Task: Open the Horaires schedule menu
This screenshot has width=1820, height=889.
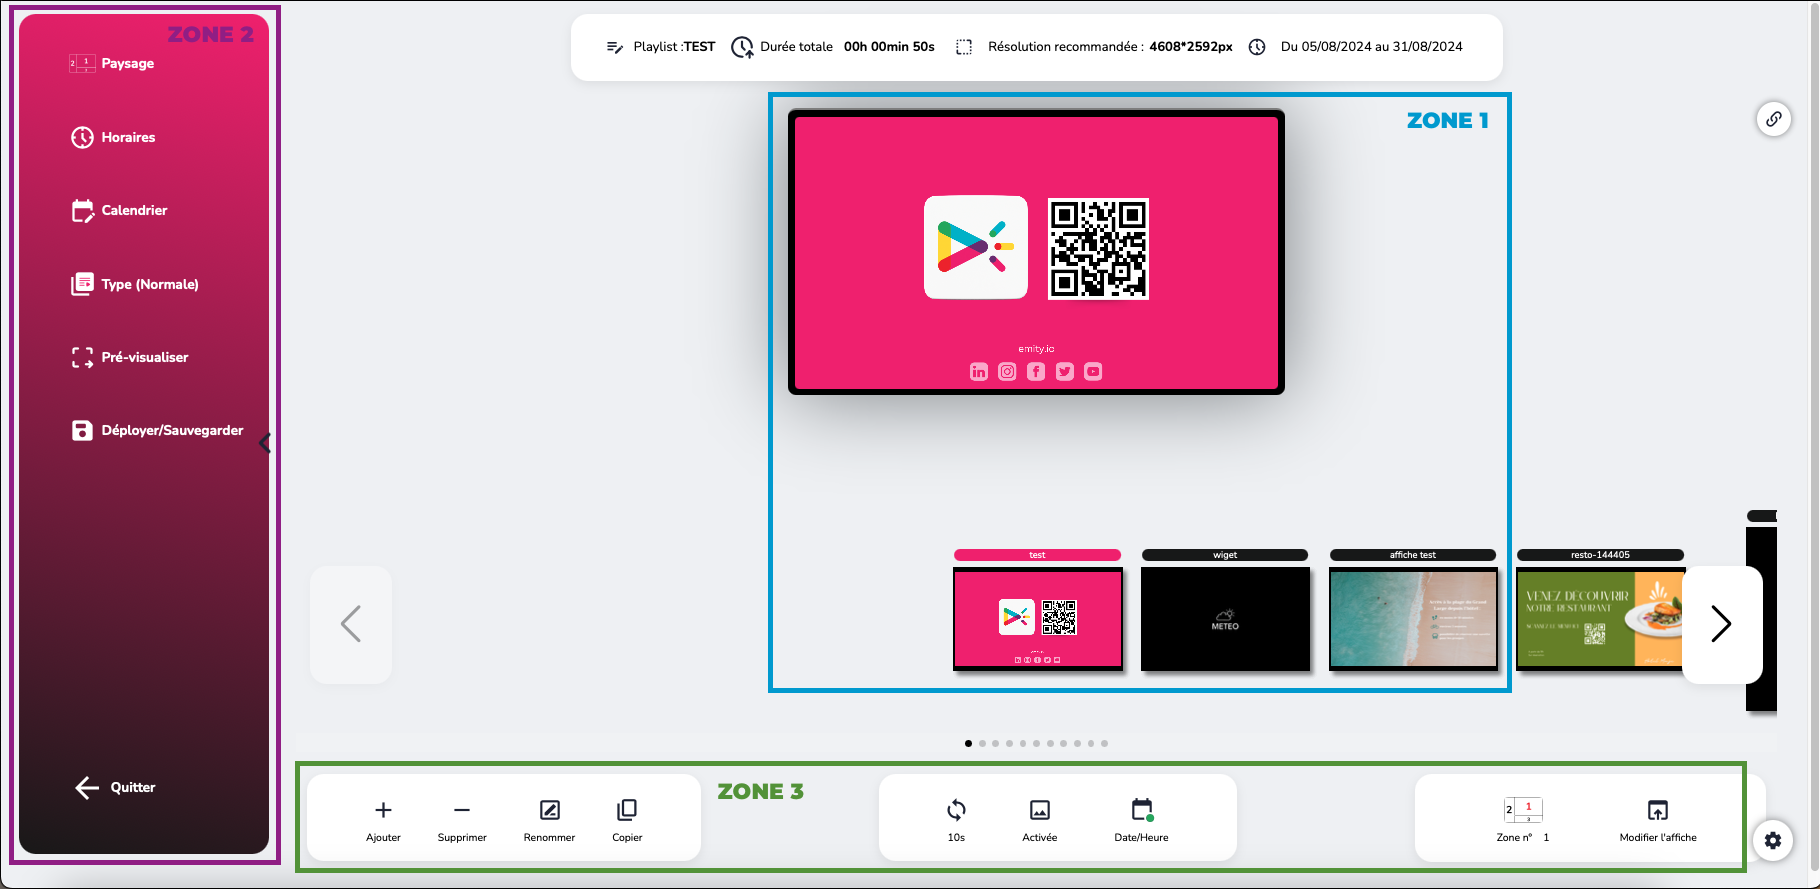Action: [x=112, y=137]
